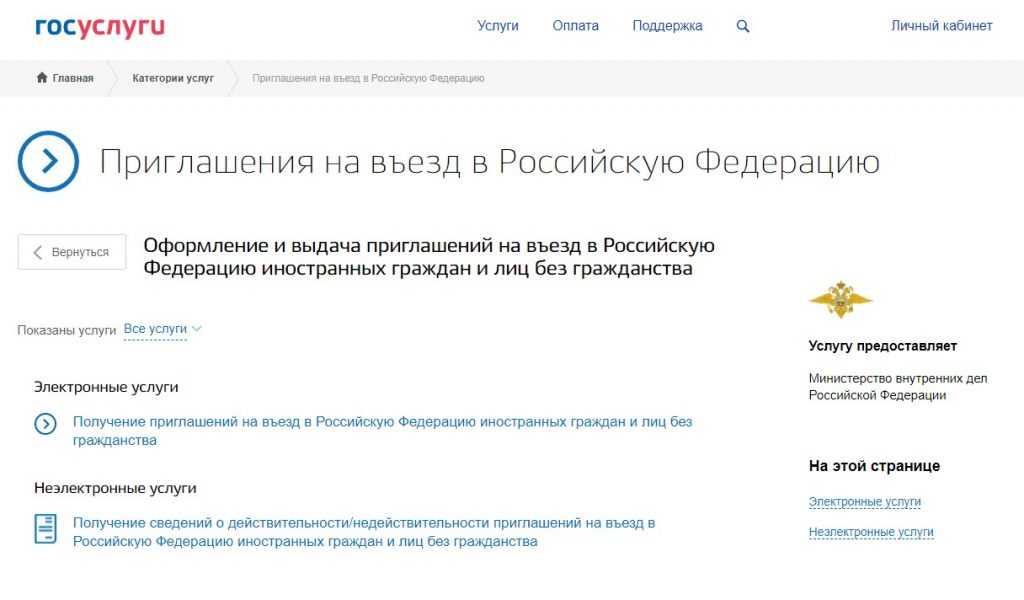Image resolution: width=1024 pixels, height=600 pixels.
Task: Click the circled arrow icon under Электронные услуги
Action: coord(45,424)
